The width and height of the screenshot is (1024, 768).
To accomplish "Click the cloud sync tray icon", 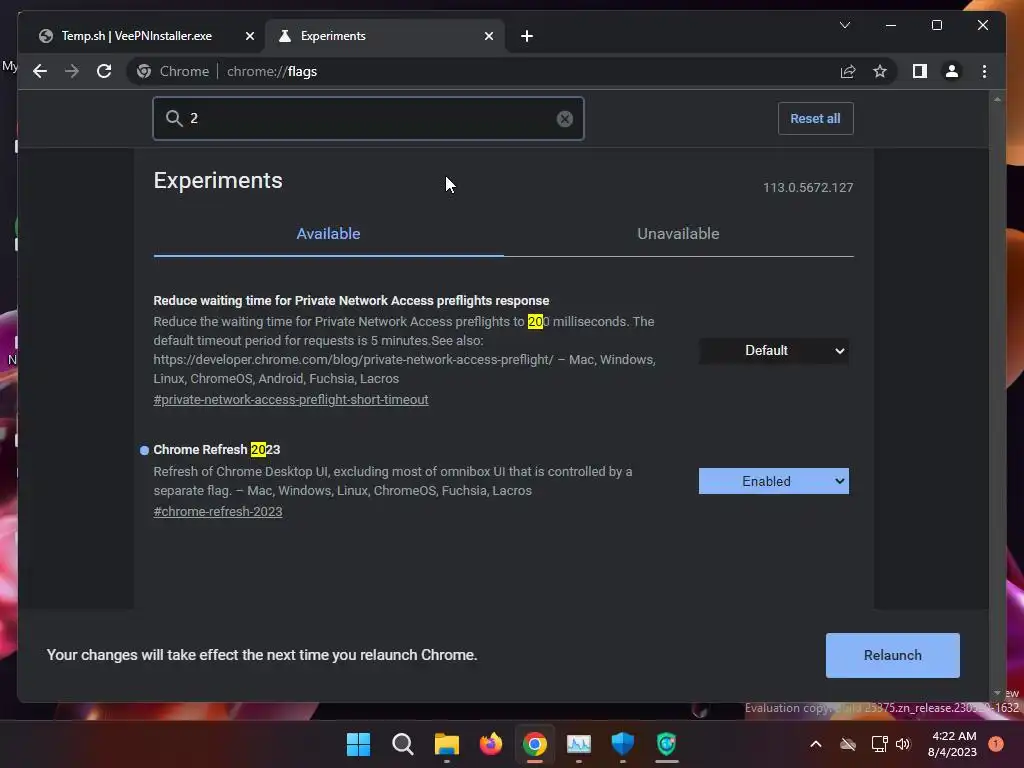I will click(848, 744).
